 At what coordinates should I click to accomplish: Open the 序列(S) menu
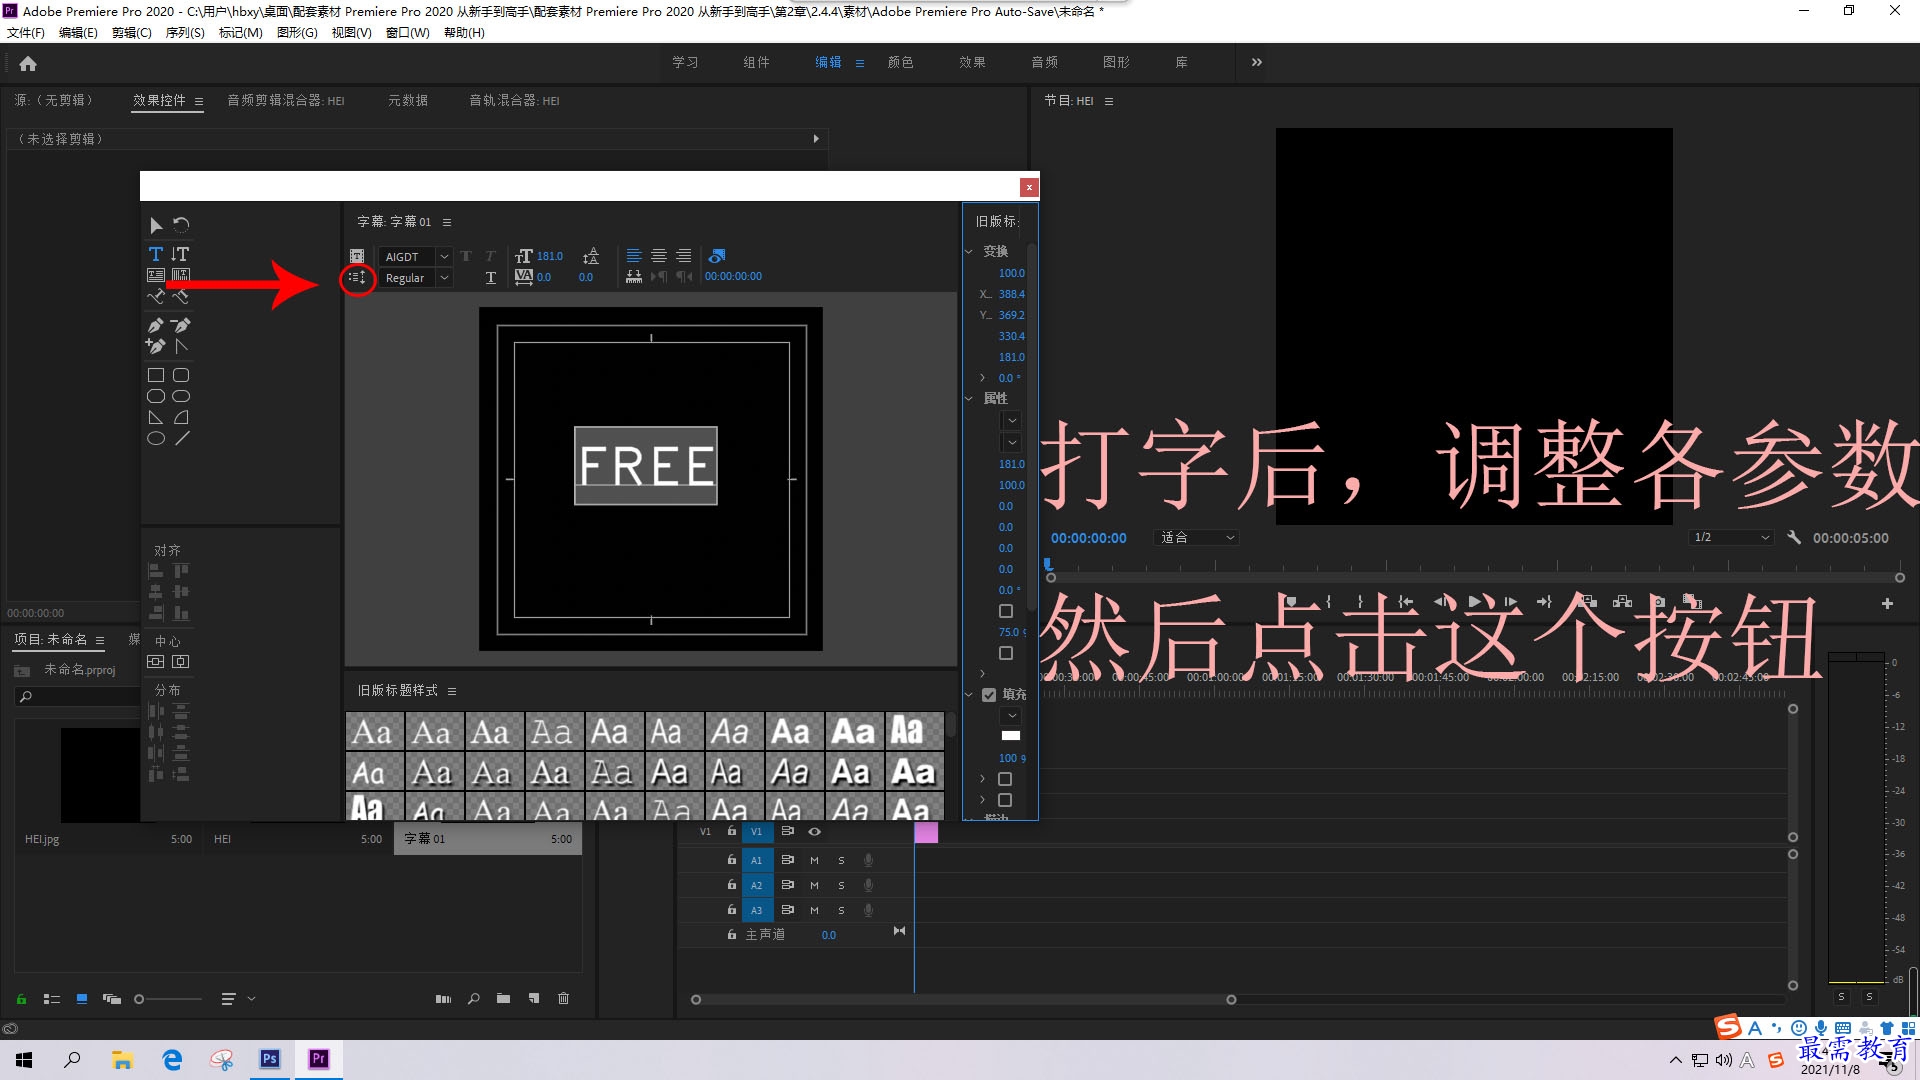point(185,33)
